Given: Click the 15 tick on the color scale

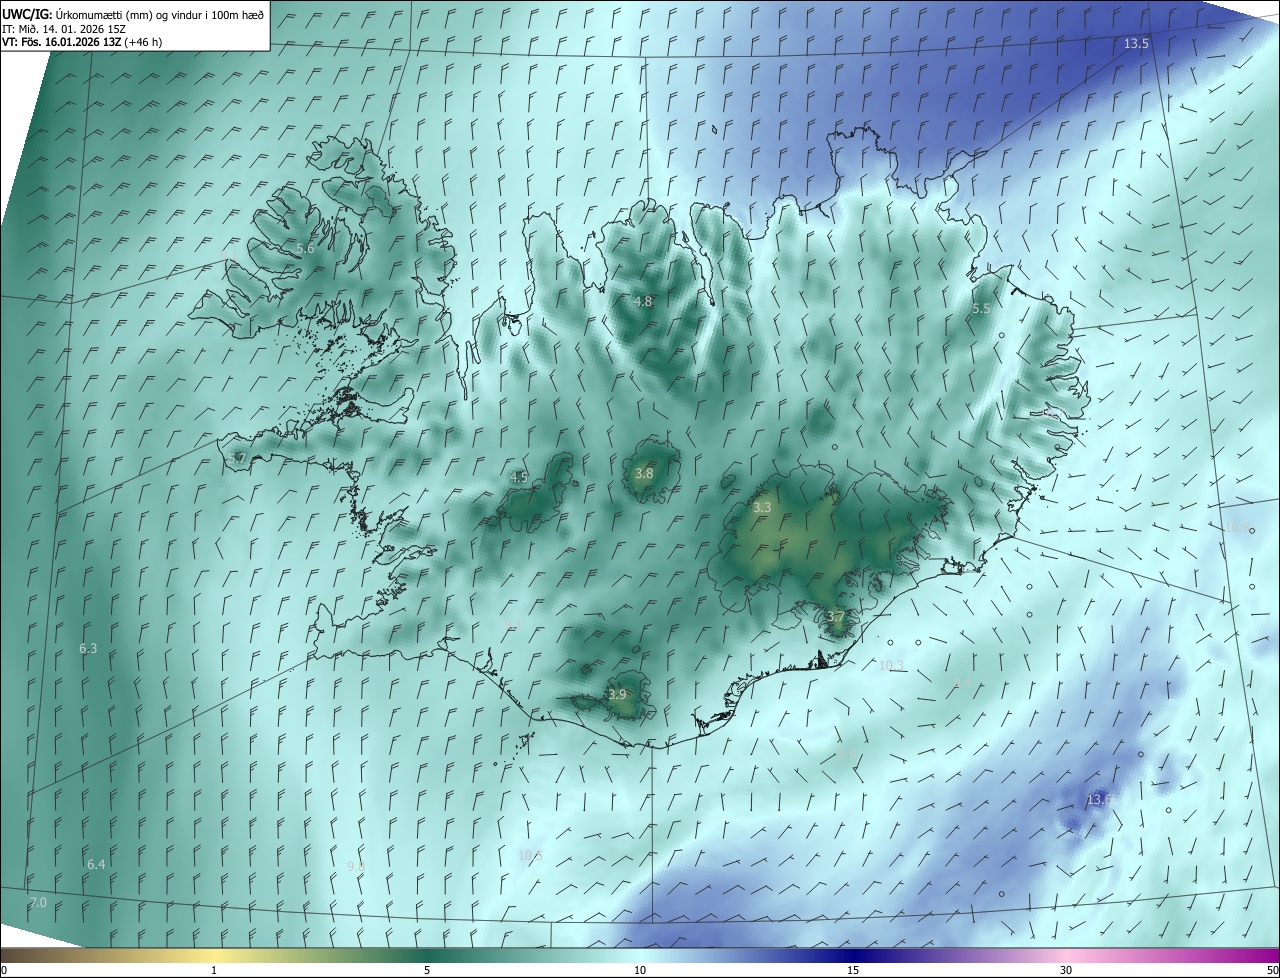Looking at the screenshot, I should tap(853, 970).
